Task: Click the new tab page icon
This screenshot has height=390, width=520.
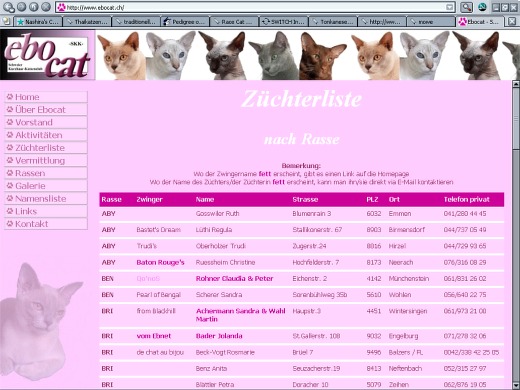Action: click(6, 21)
